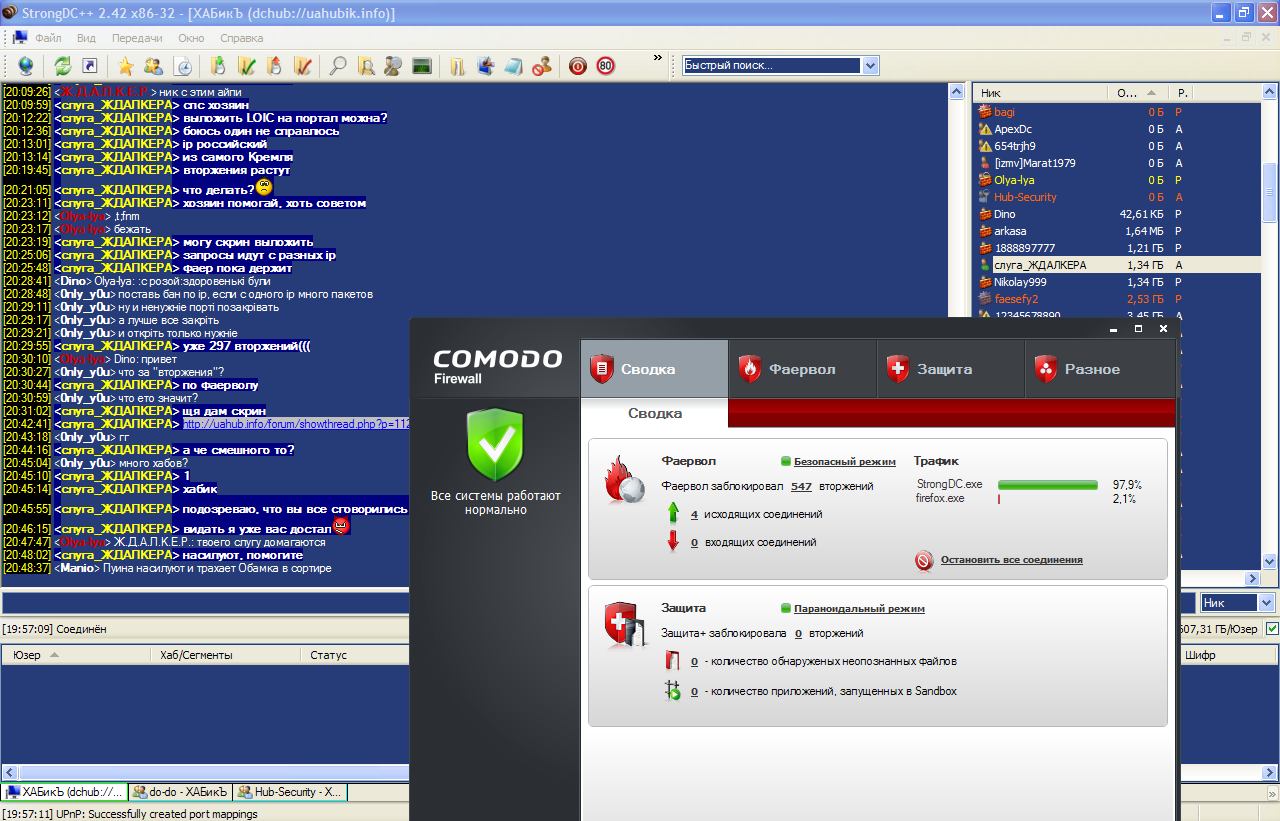Click the red Shutdown power icon
This screenshot has height=821, width=1280.
578,66
